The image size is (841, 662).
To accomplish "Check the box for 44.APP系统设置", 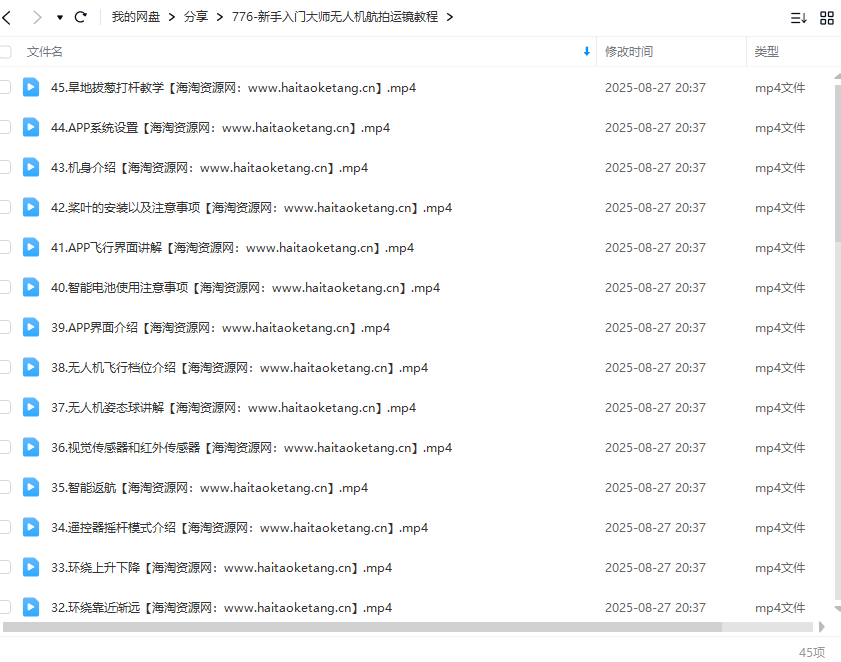I will point(5,127).
